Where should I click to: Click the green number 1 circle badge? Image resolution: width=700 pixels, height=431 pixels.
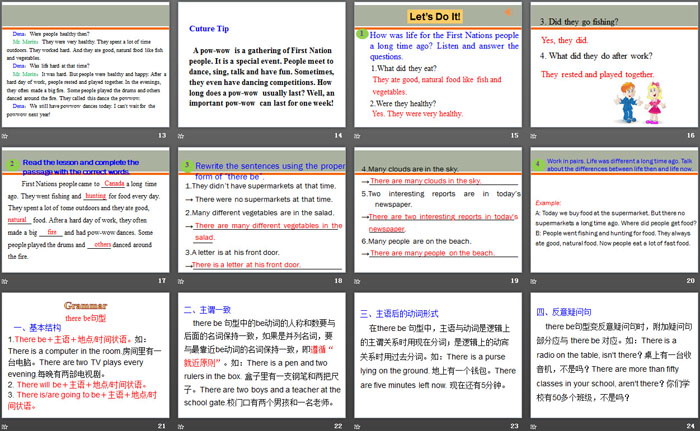363,34
